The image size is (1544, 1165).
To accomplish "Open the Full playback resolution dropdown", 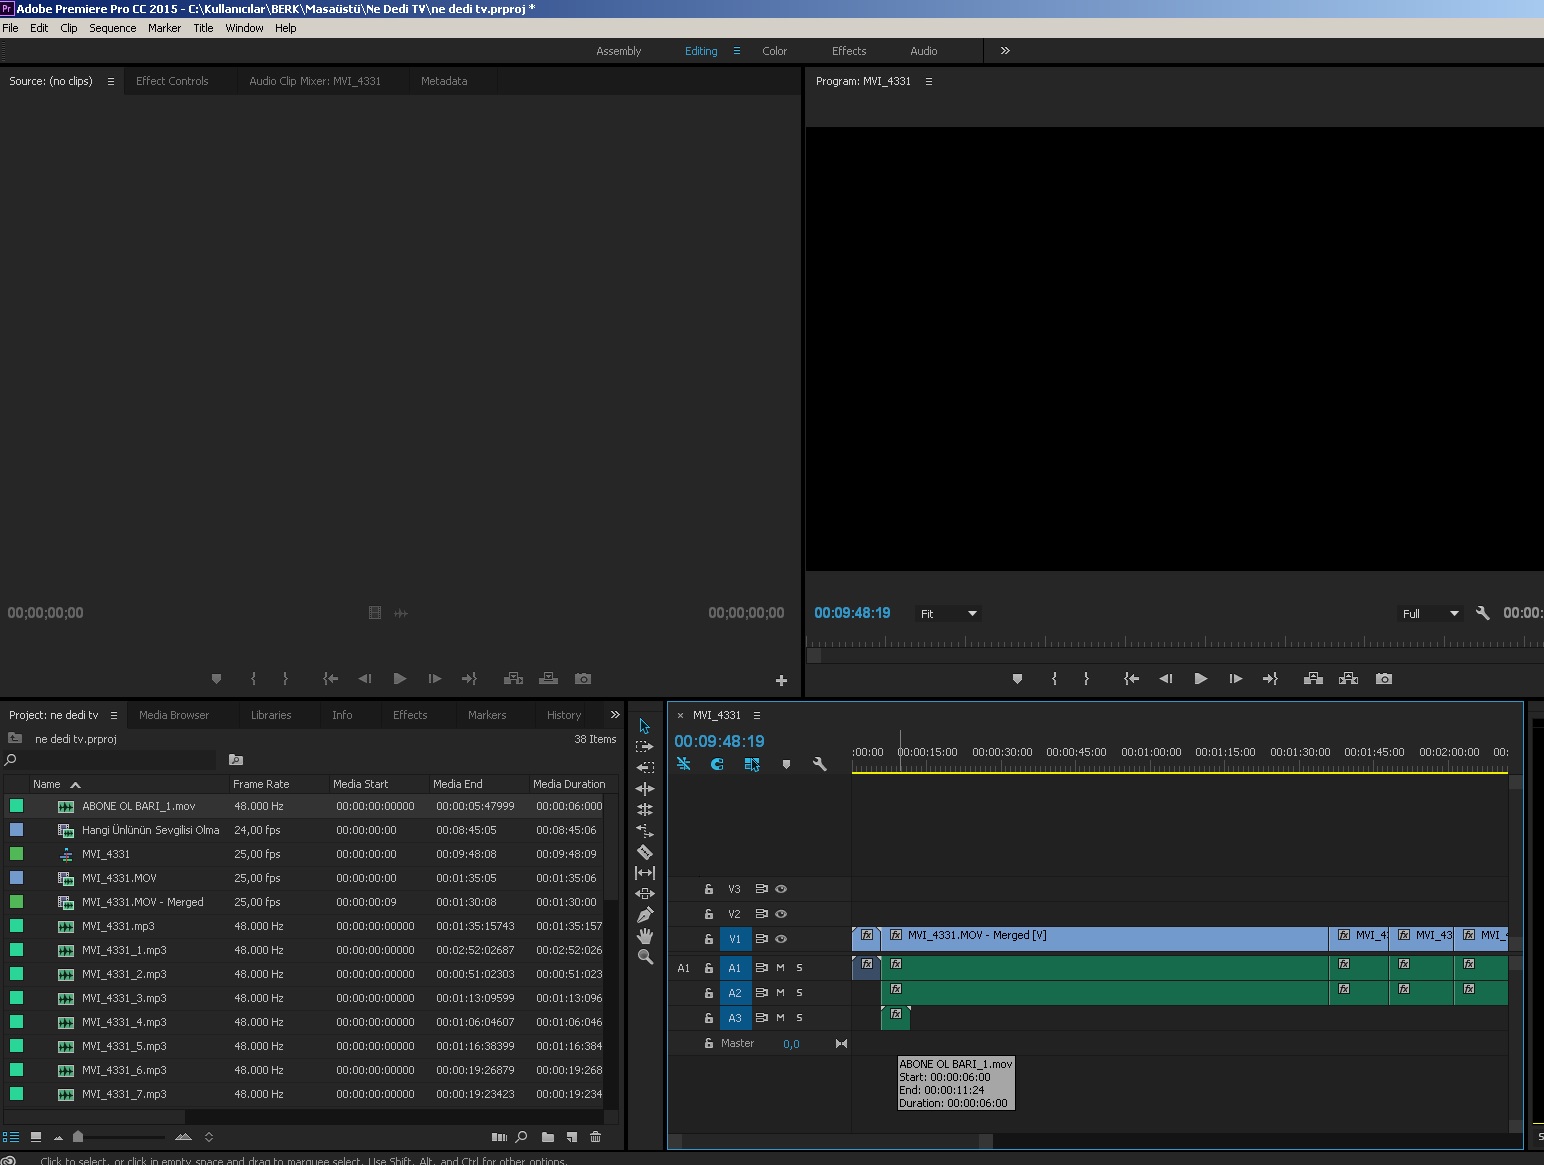I will click(1431, 614).
